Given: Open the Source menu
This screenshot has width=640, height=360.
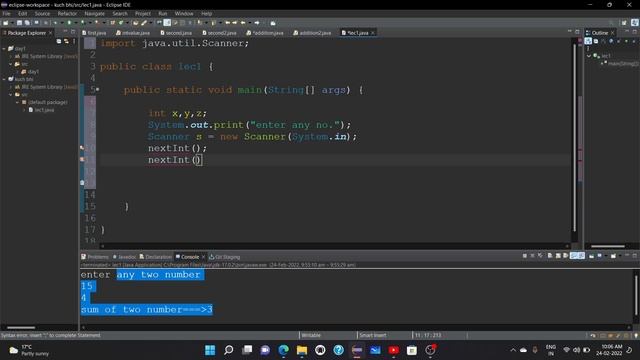Looking at the screenshot, I should (x=42, y=13).
